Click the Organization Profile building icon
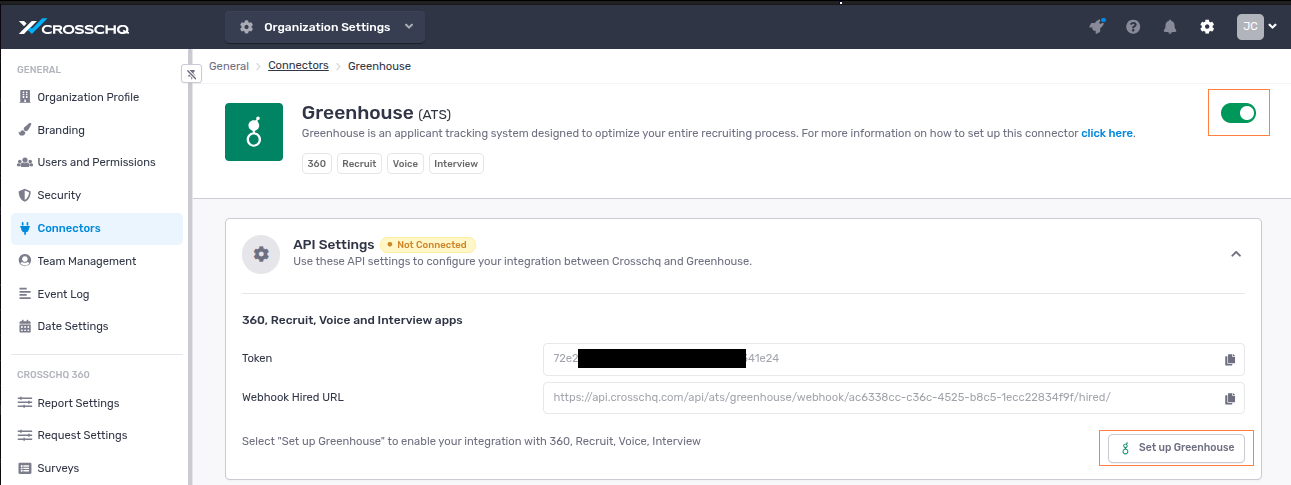The width and height of the screenshot is (1291, 485). pos(25,97)
